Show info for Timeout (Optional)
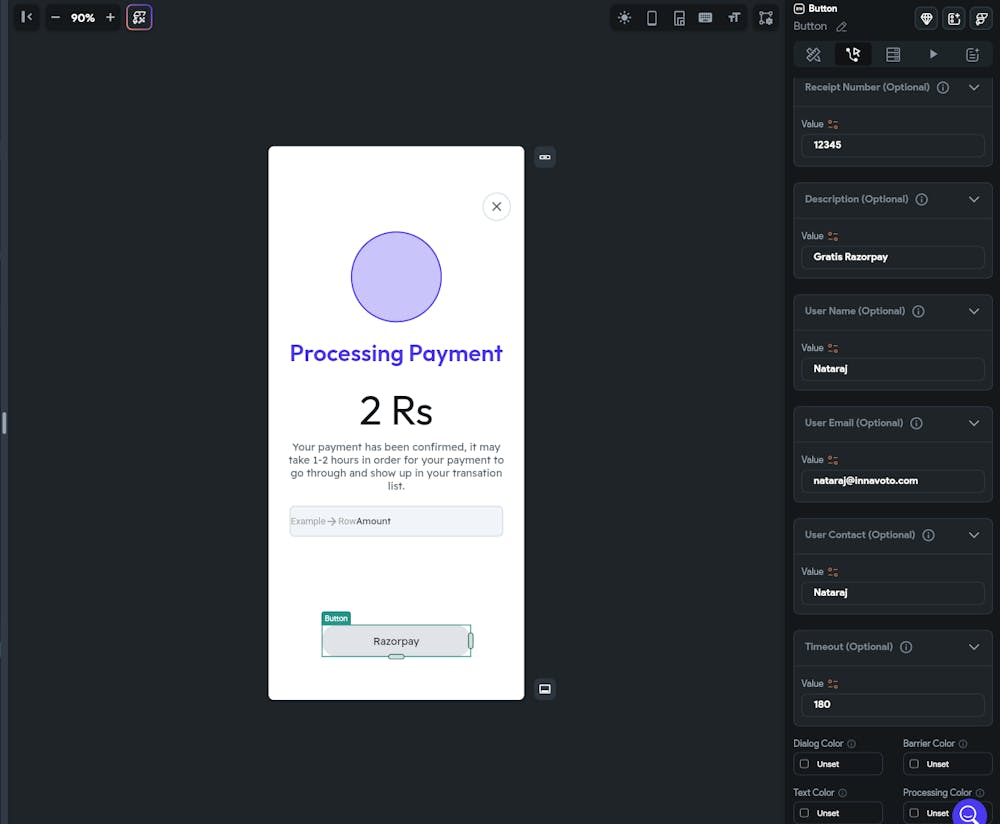 (x=906, y=647)
